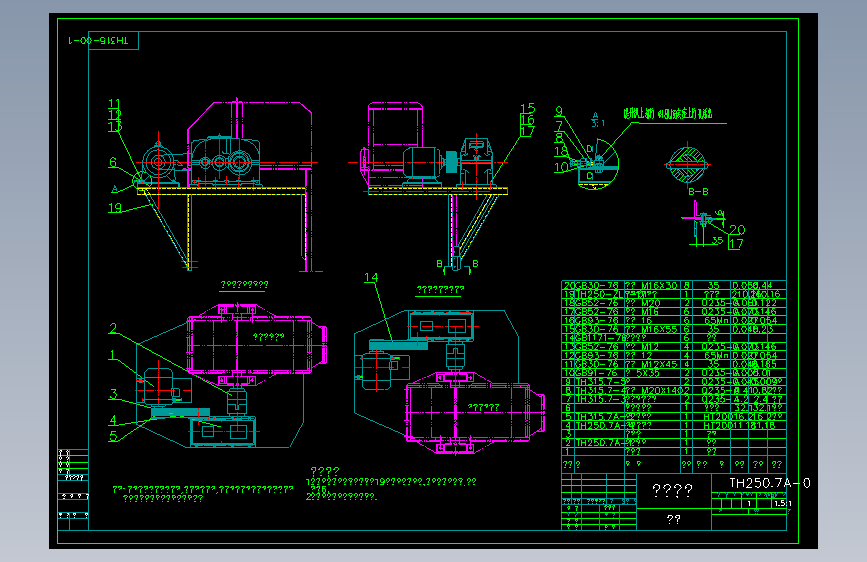Select balloon callout number 18 near detail A

(561, 150)
